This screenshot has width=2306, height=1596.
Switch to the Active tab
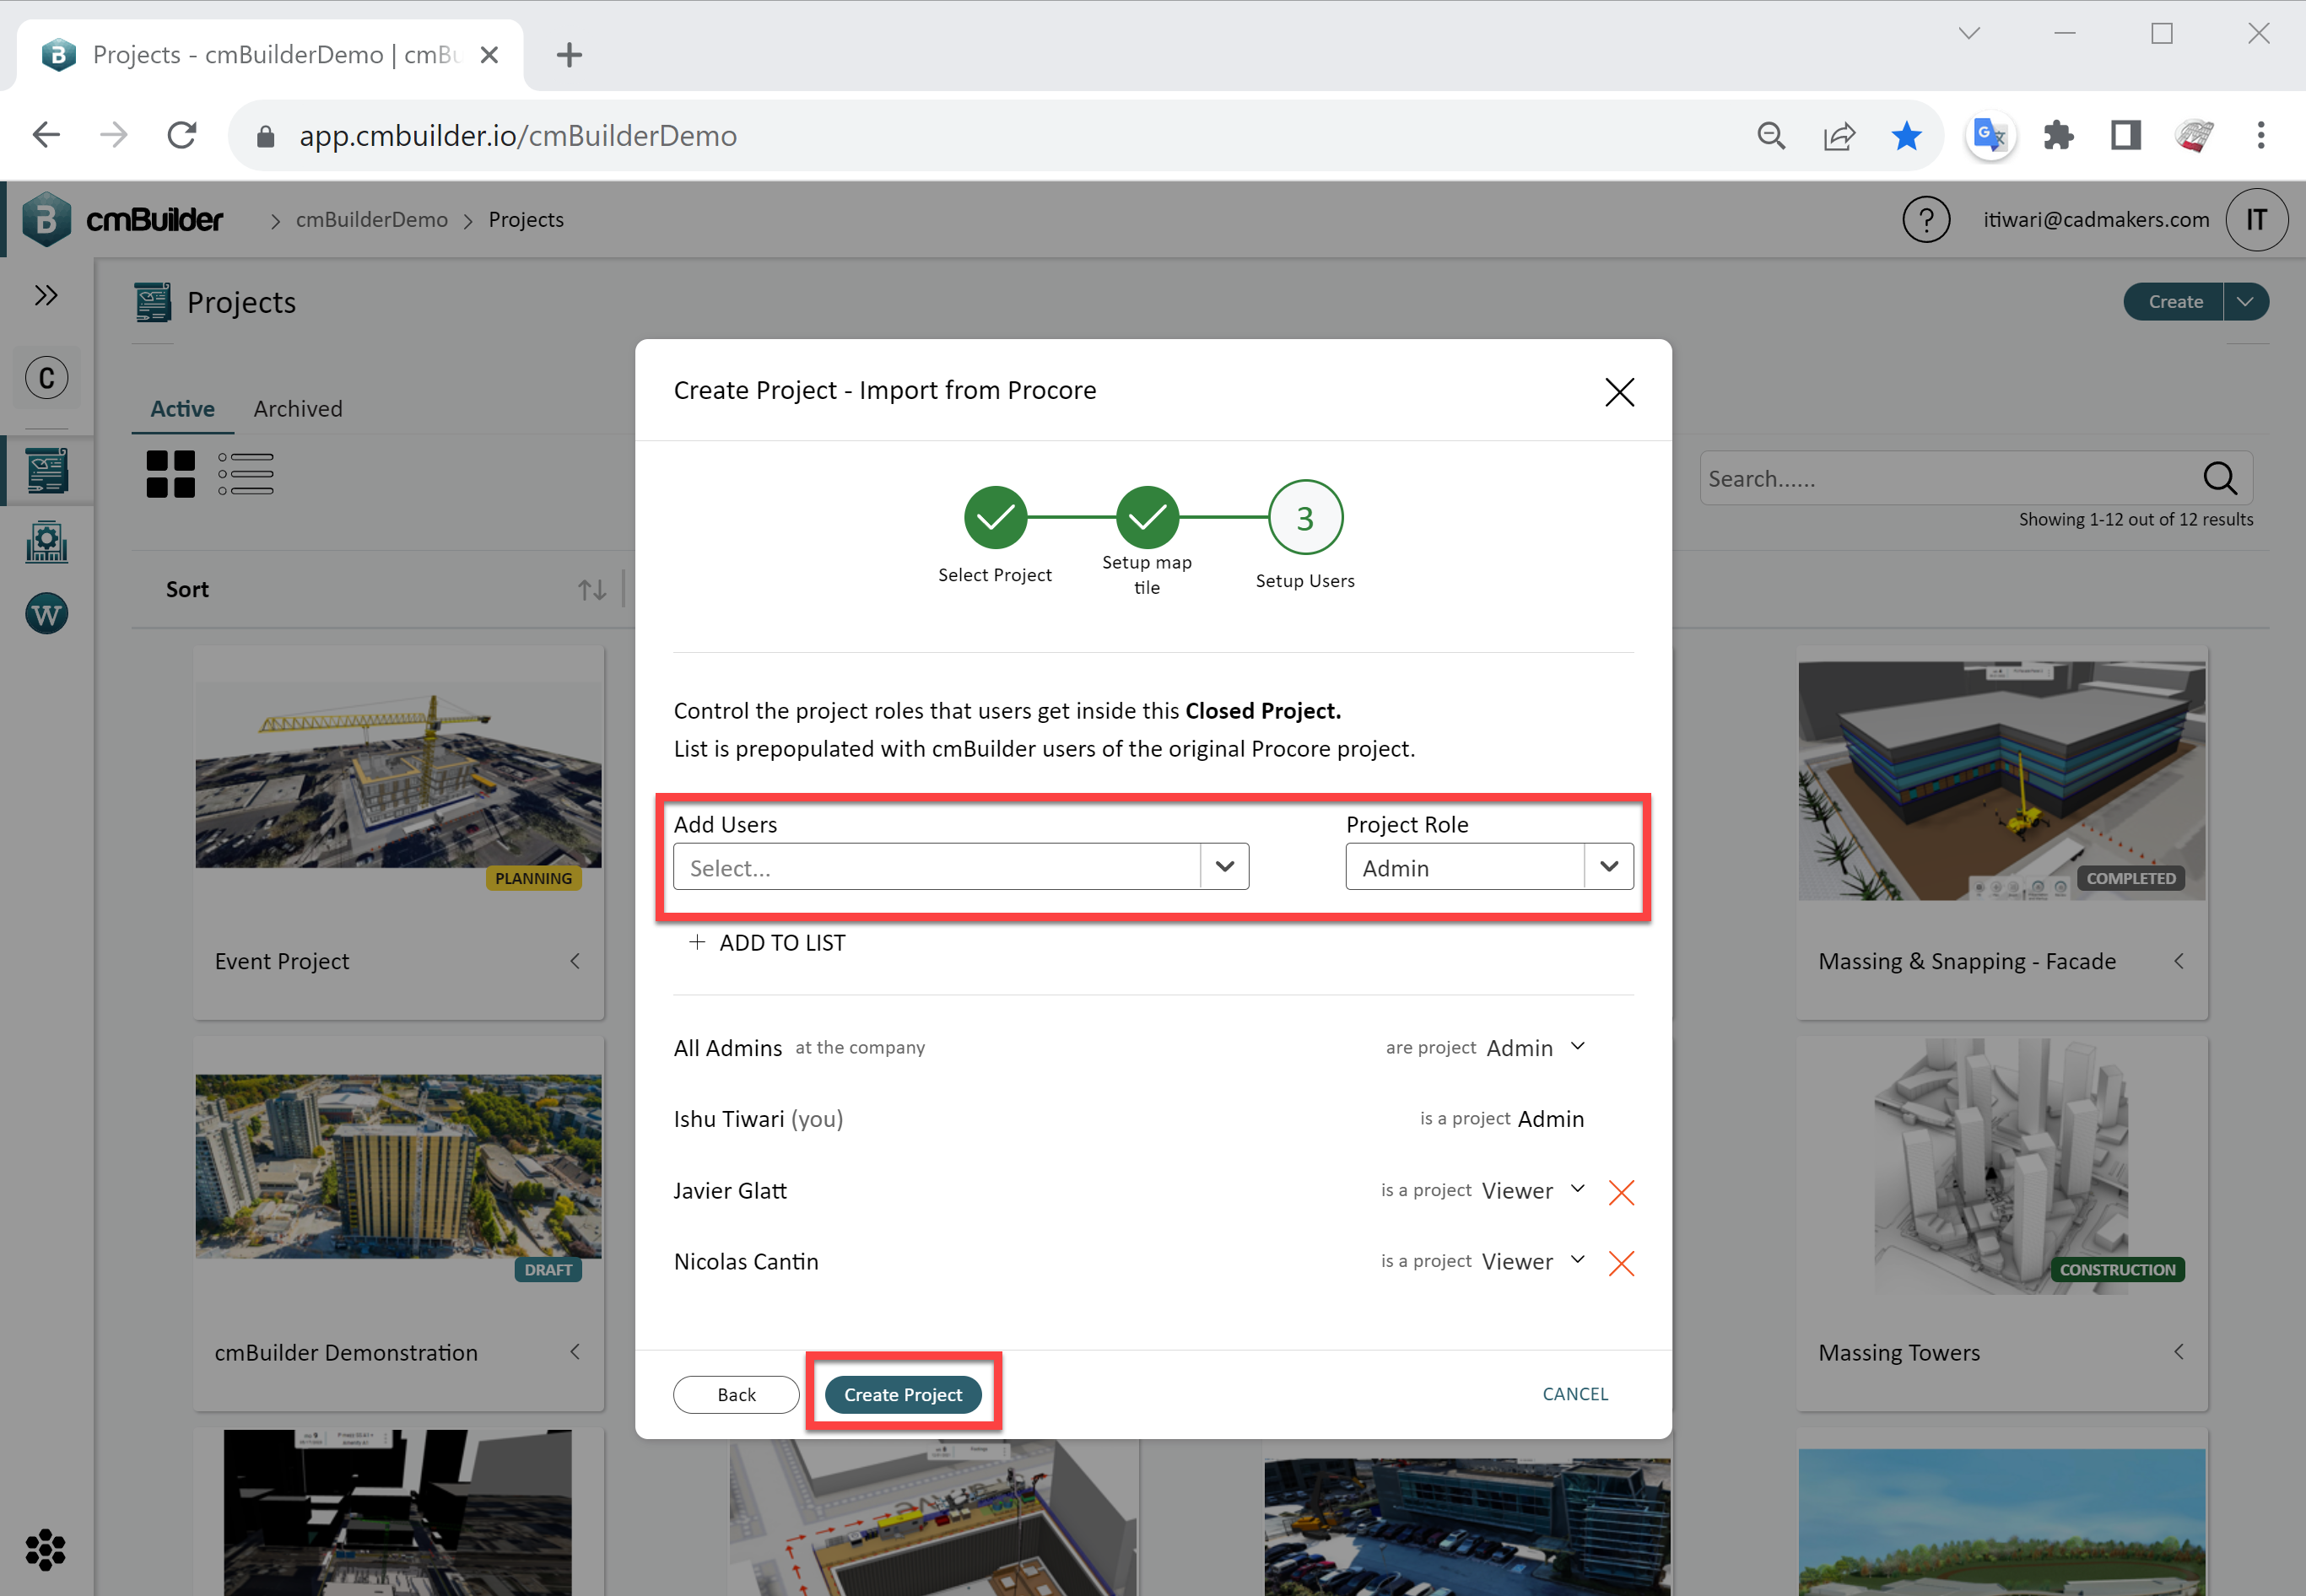coord(182,409)
